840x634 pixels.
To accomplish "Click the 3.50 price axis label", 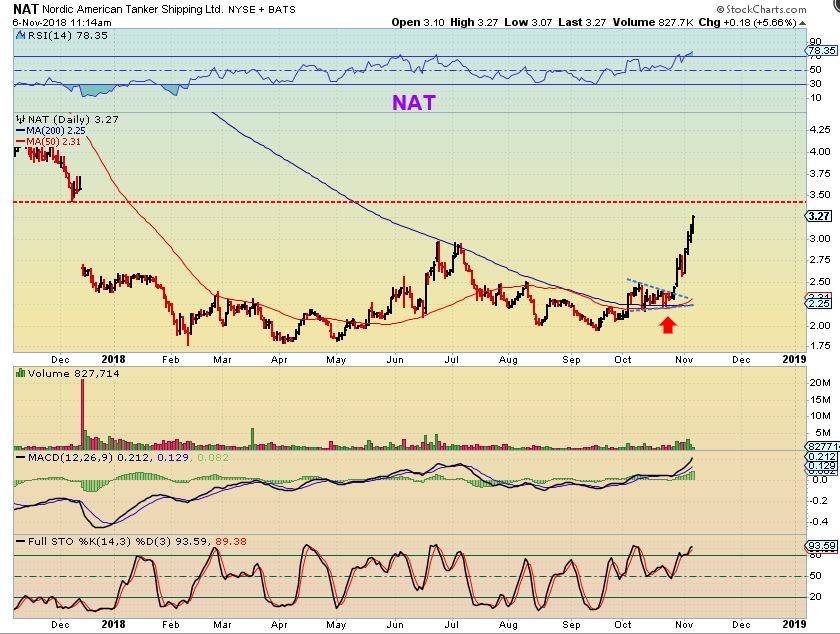I will coord(820,195).
